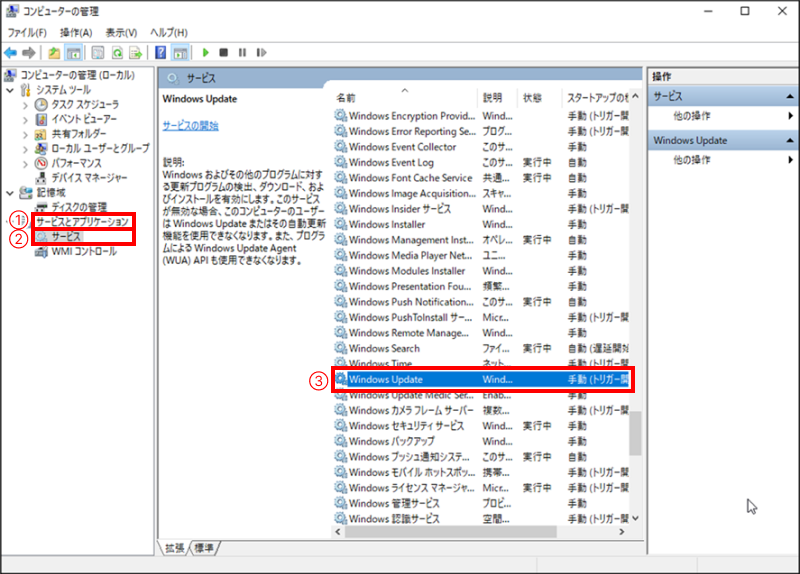Sort by 名前 column header
The height and width of the screenshot is (574, 800).
tap(406, 98)
